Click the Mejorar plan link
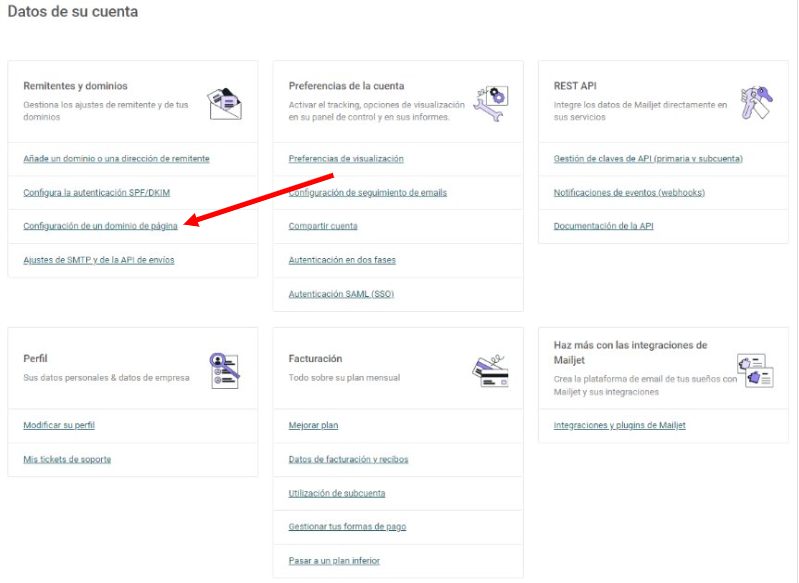The height and width of the screenshot is (583, 799). (x=313, y=425)
